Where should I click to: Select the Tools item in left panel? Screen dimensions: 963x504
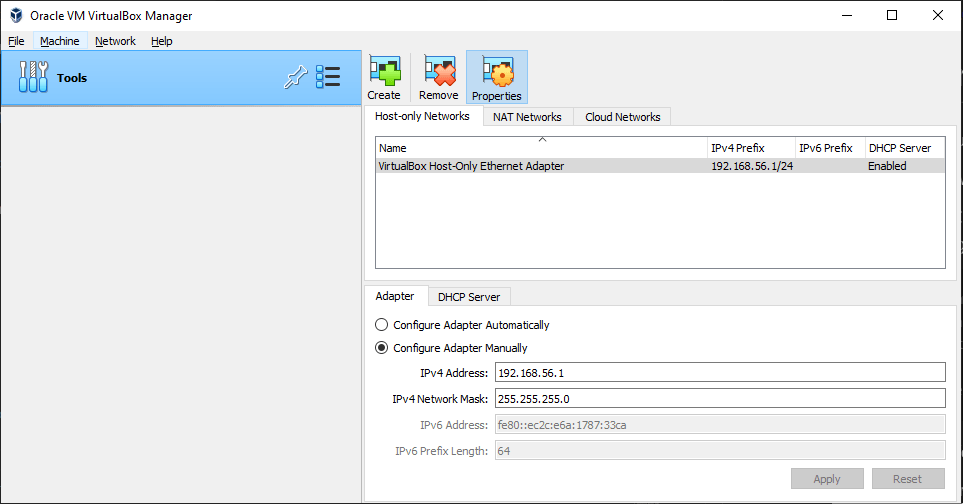181,77
